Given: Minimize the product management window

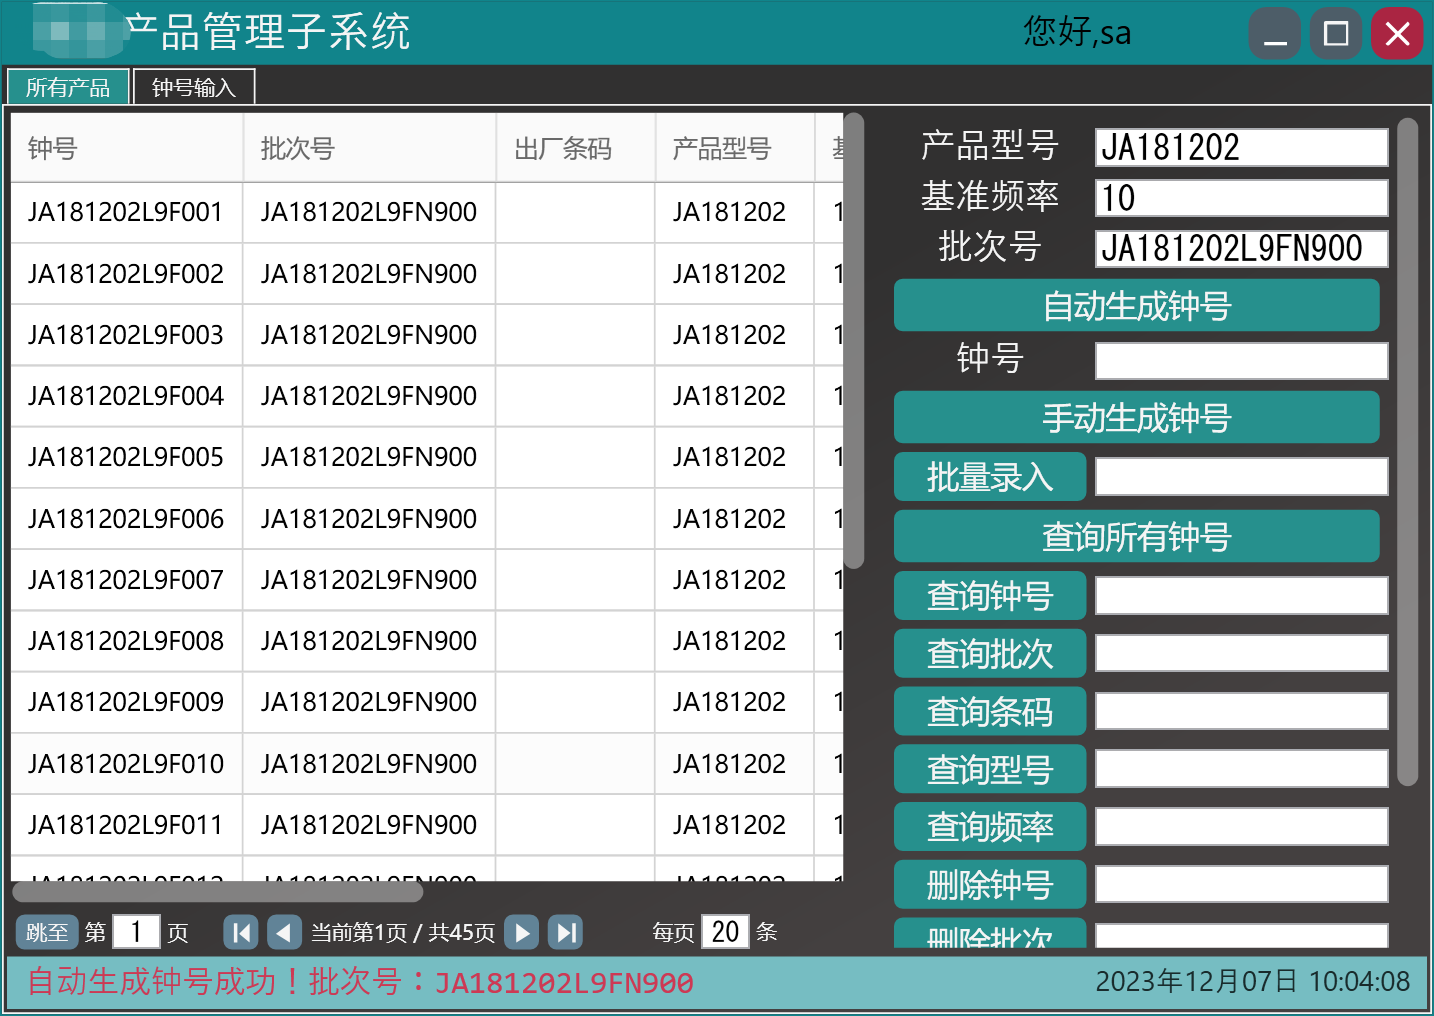Looking at the screenshot, I should (1275, 34).
